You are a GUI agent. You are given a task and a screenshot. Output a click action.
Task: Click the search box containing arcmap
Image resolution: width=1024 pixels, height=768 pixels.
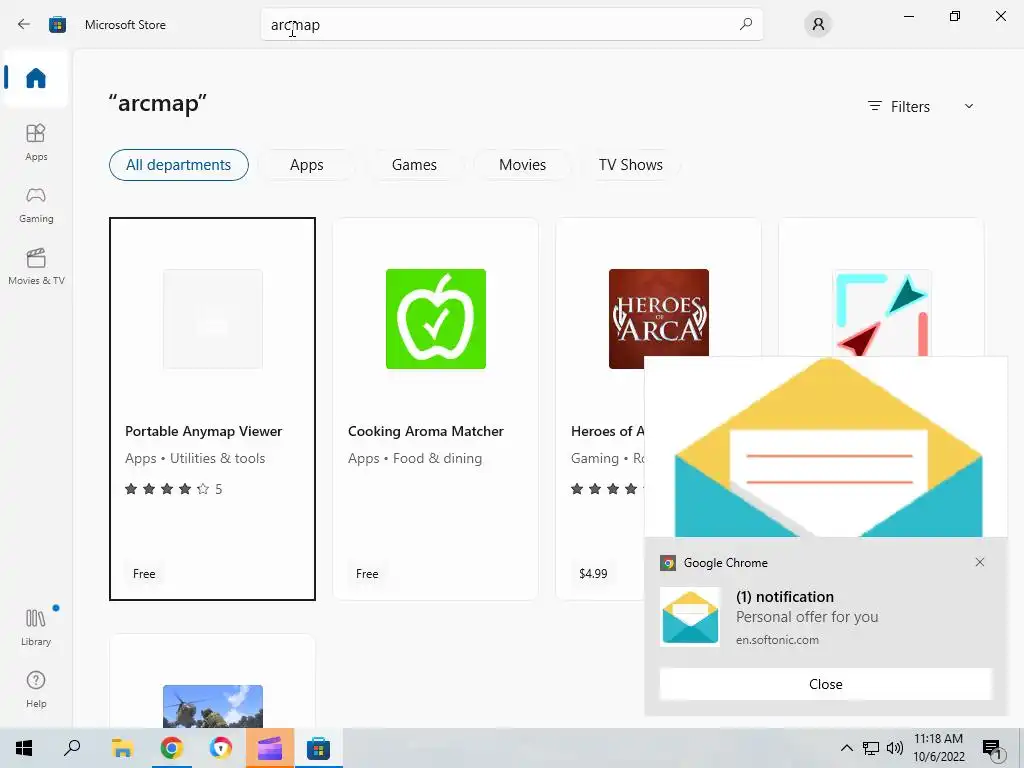click(x=512, y=25)
